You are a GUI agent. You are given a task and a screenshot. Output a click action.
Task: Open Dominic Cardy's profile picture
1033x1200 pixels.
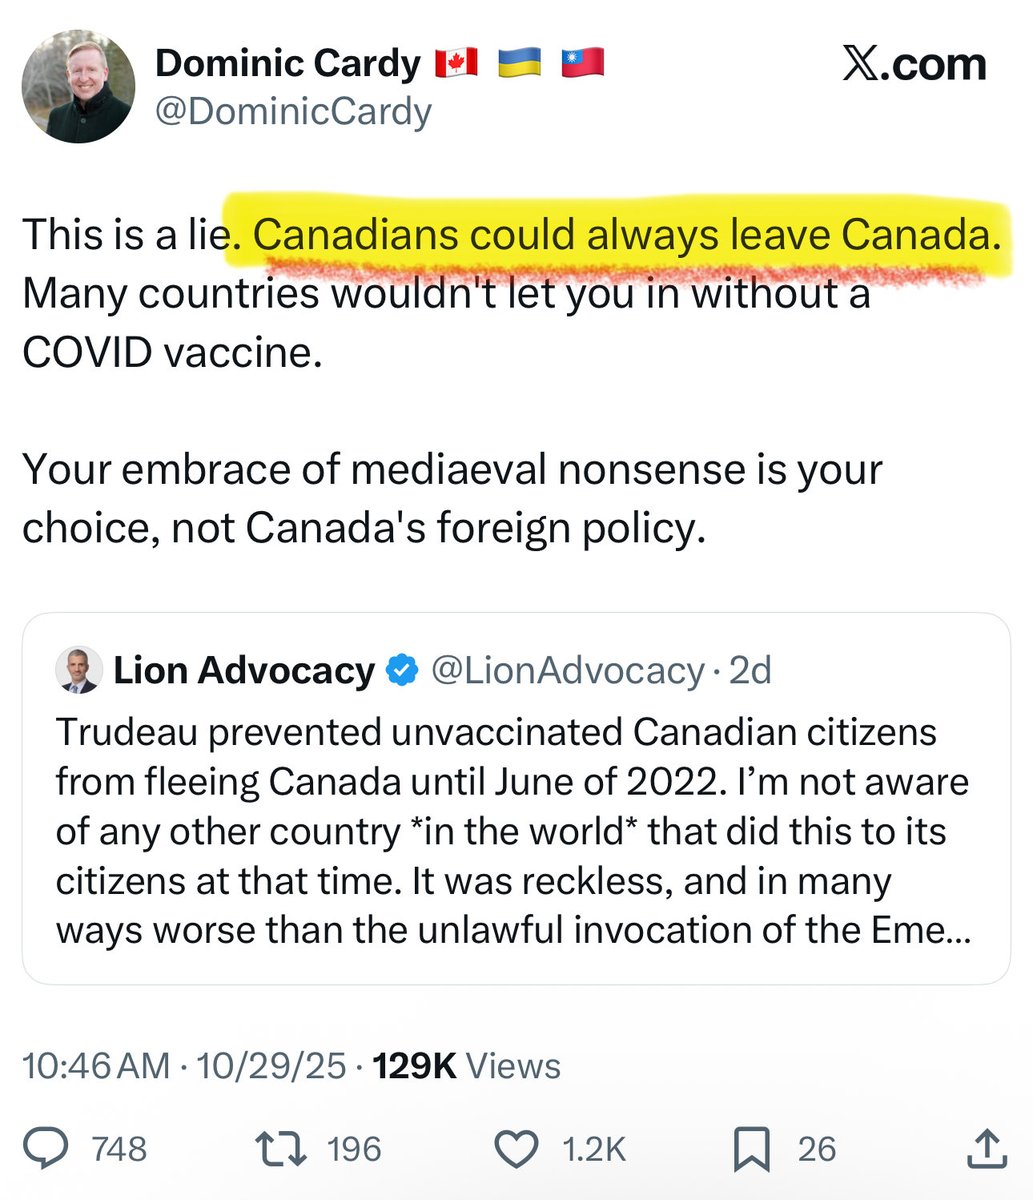(77, 85)
